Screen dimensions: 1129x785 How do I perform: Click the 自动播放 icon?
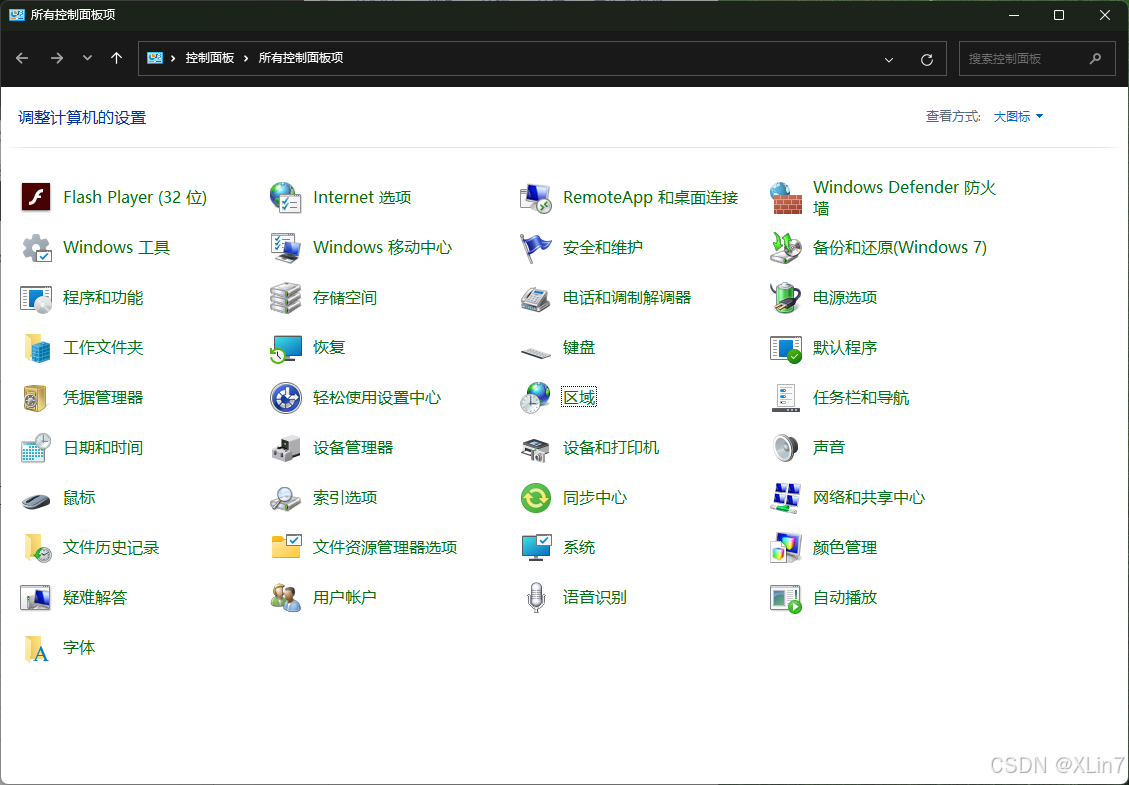pyautogui.click(x=786, y=598)
